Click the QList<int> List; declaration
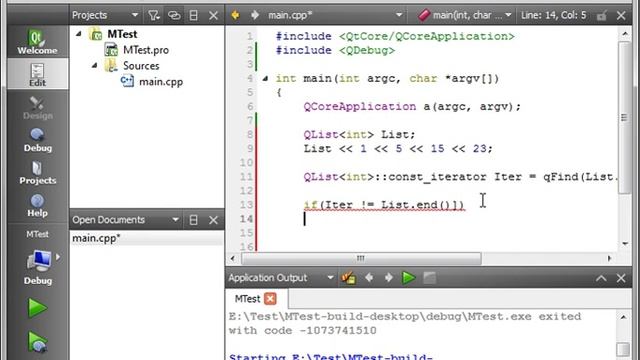The width and height of the screenshot is (640, 360). tap(359, 134)
